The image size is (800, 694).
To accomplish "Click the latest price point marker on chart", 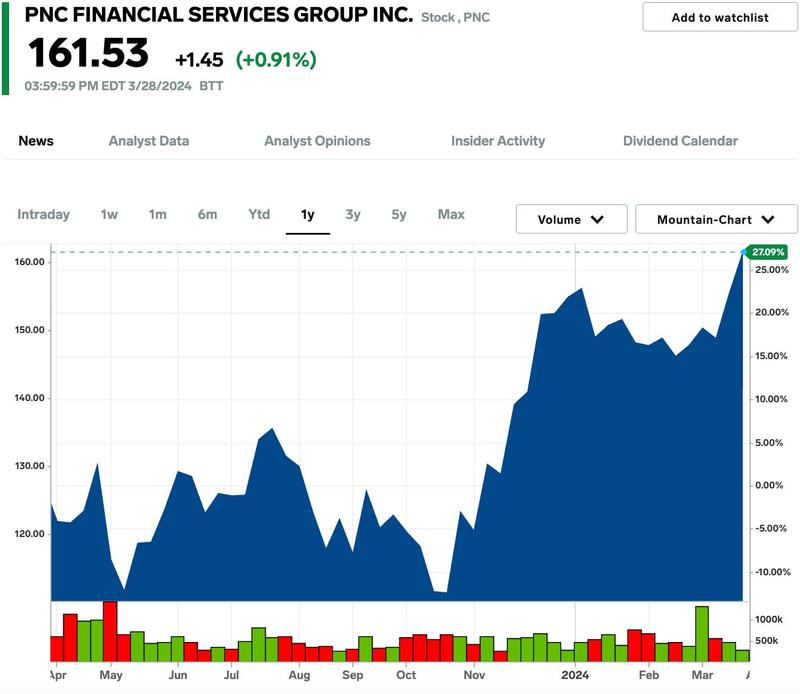I will pos(743,252).
